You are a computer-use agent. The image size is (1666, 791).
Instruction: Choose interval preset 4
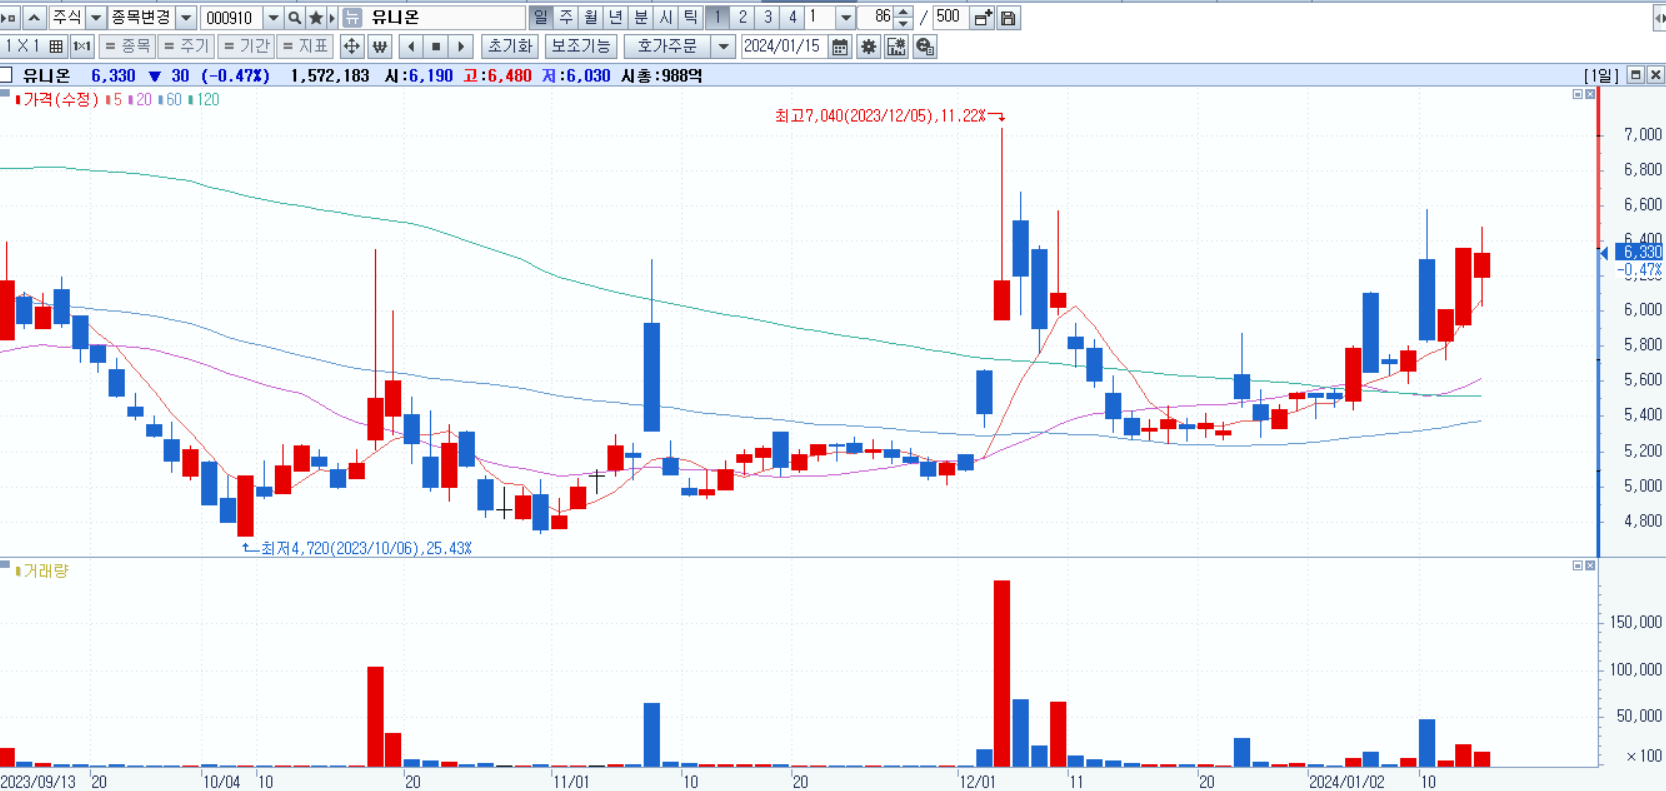[792, 18]
